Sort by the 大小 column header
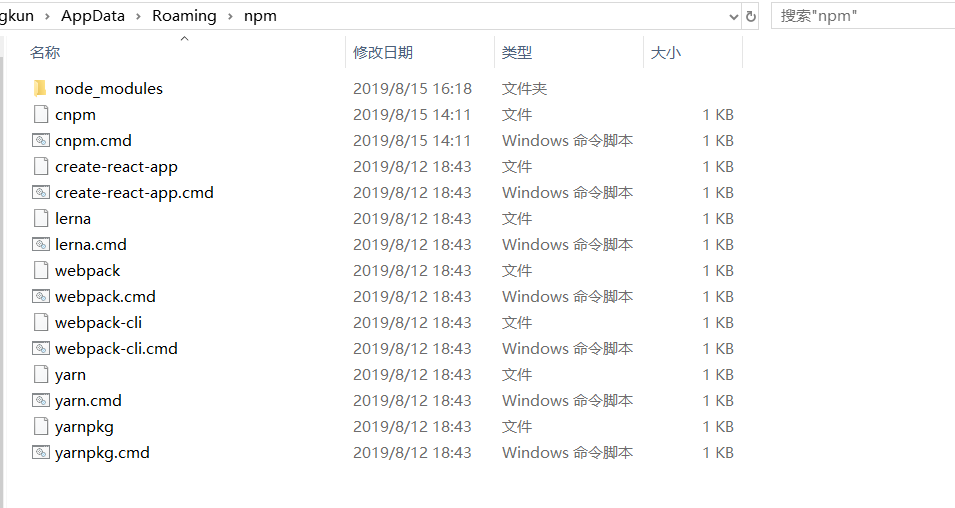The width and height of the screenshot is (955, 508). pyautogui.click(x=666, y=52)
